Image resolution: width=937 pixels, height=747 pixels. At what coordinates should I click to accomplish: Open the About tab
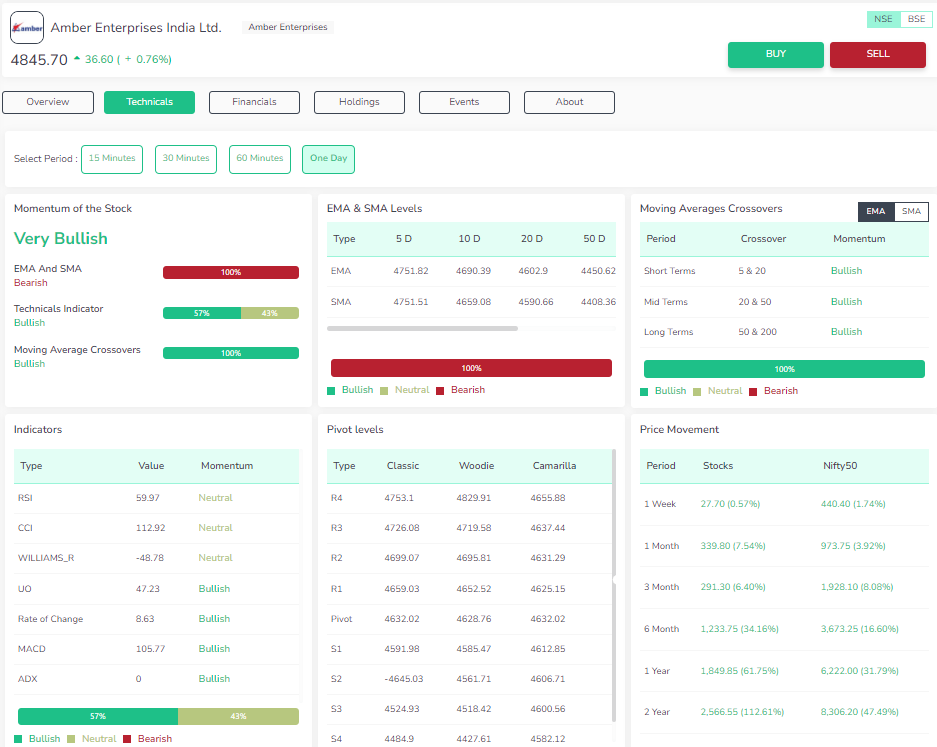[x=569, y=102]
